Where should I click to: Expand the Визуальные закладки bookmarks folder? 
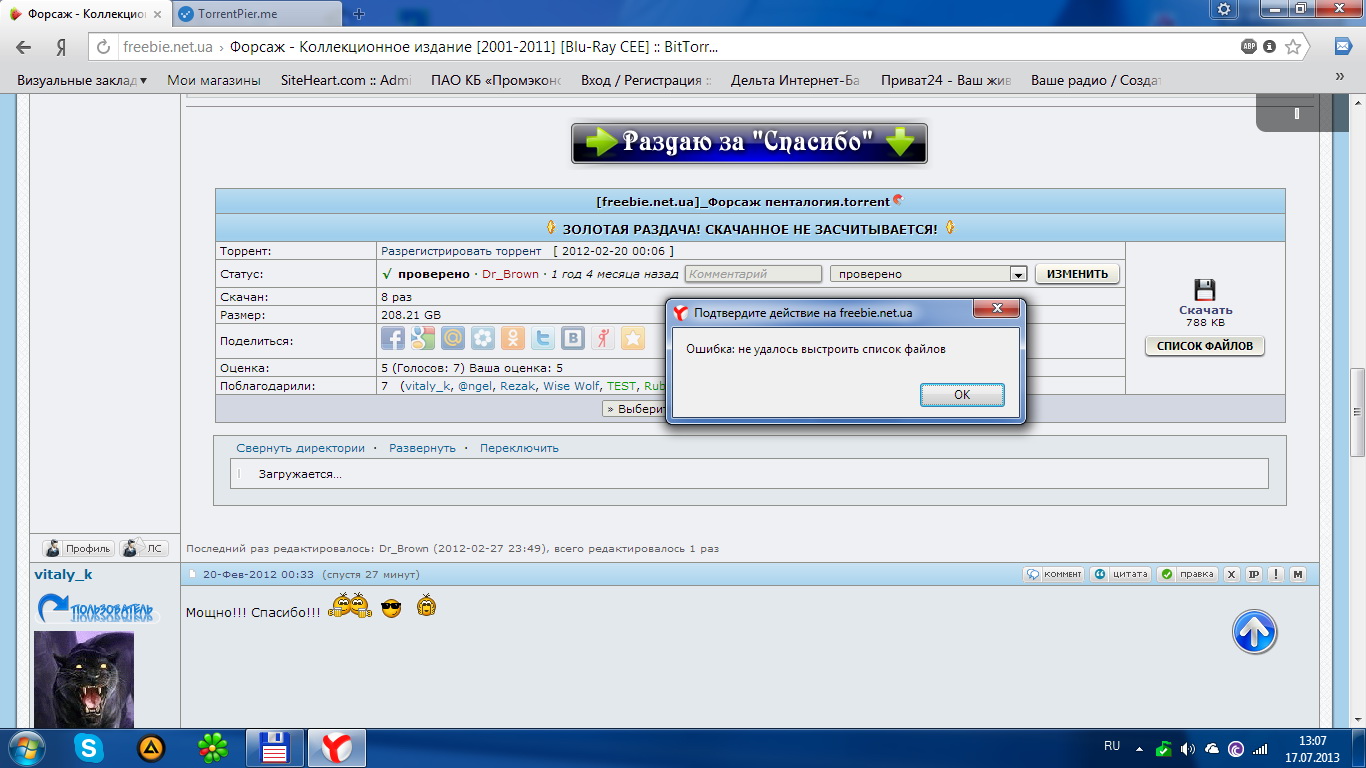coord(82,80)
